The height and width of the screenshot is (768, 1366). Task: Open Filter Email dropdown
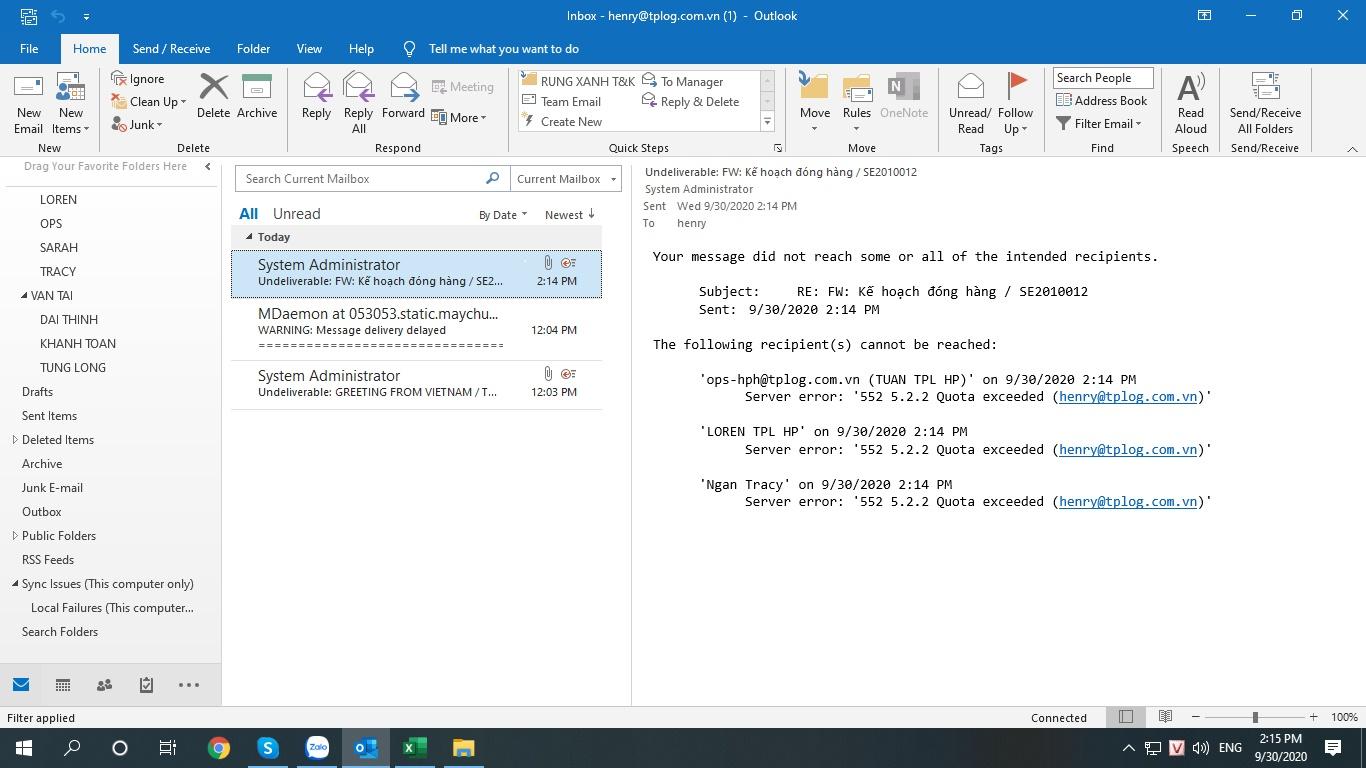pos(1098,124)
